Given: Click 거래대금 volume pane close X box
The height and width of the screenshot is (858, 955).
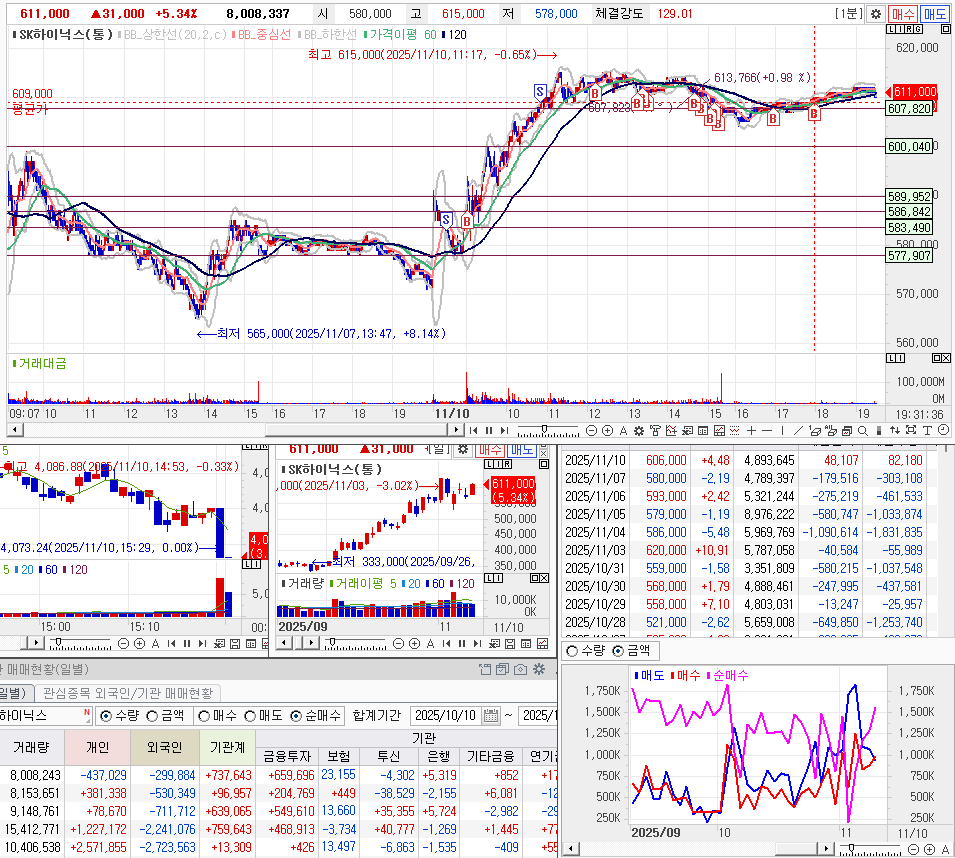Looking at the screenshot, I should [946, 358].
